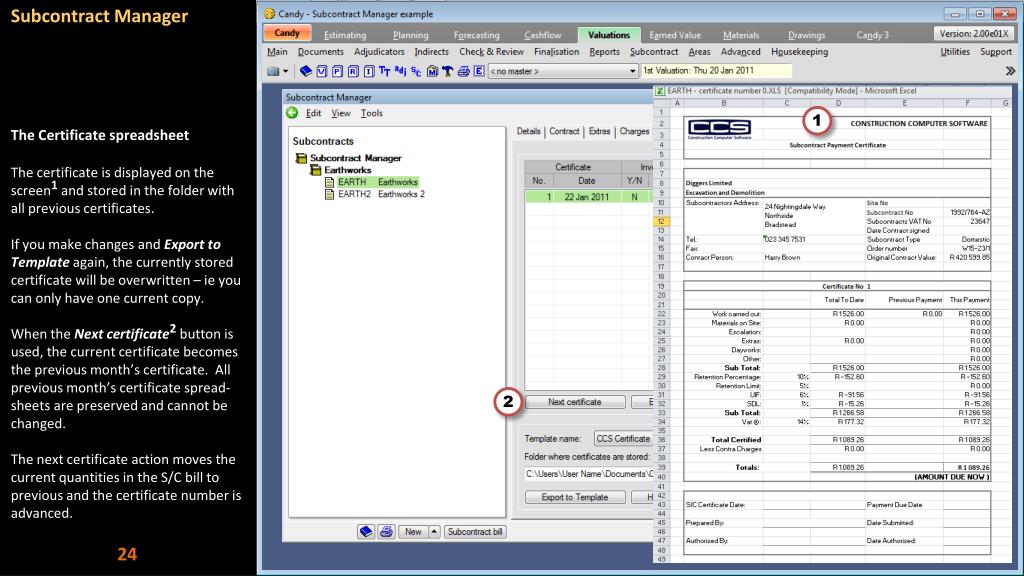Open the CCS Certificate template name dropdown
1024x576 pixels.
[624, 439]
